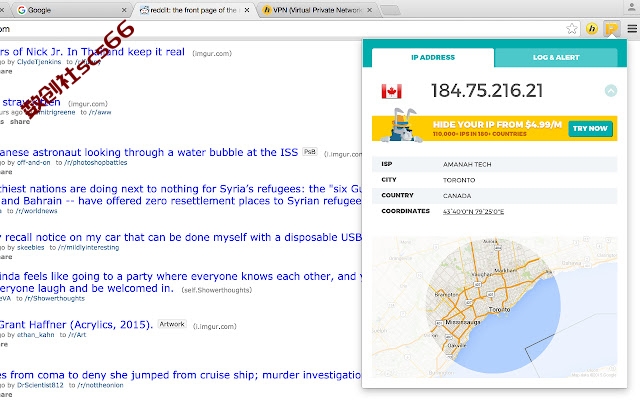Open a new tab with the new-tab button
Image resolution: width=640 pixels, height=400 pixels.
click(x=390, y=10)
